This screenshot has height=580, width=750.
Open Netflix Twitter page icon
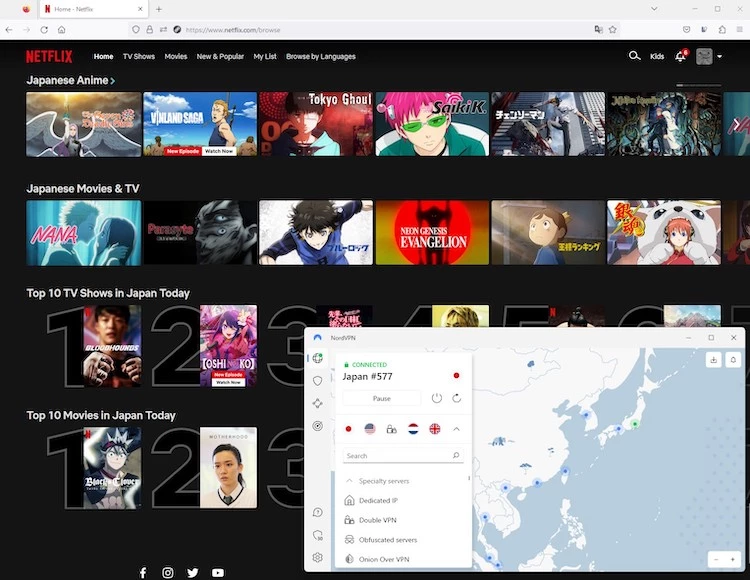tap(193, 572)
